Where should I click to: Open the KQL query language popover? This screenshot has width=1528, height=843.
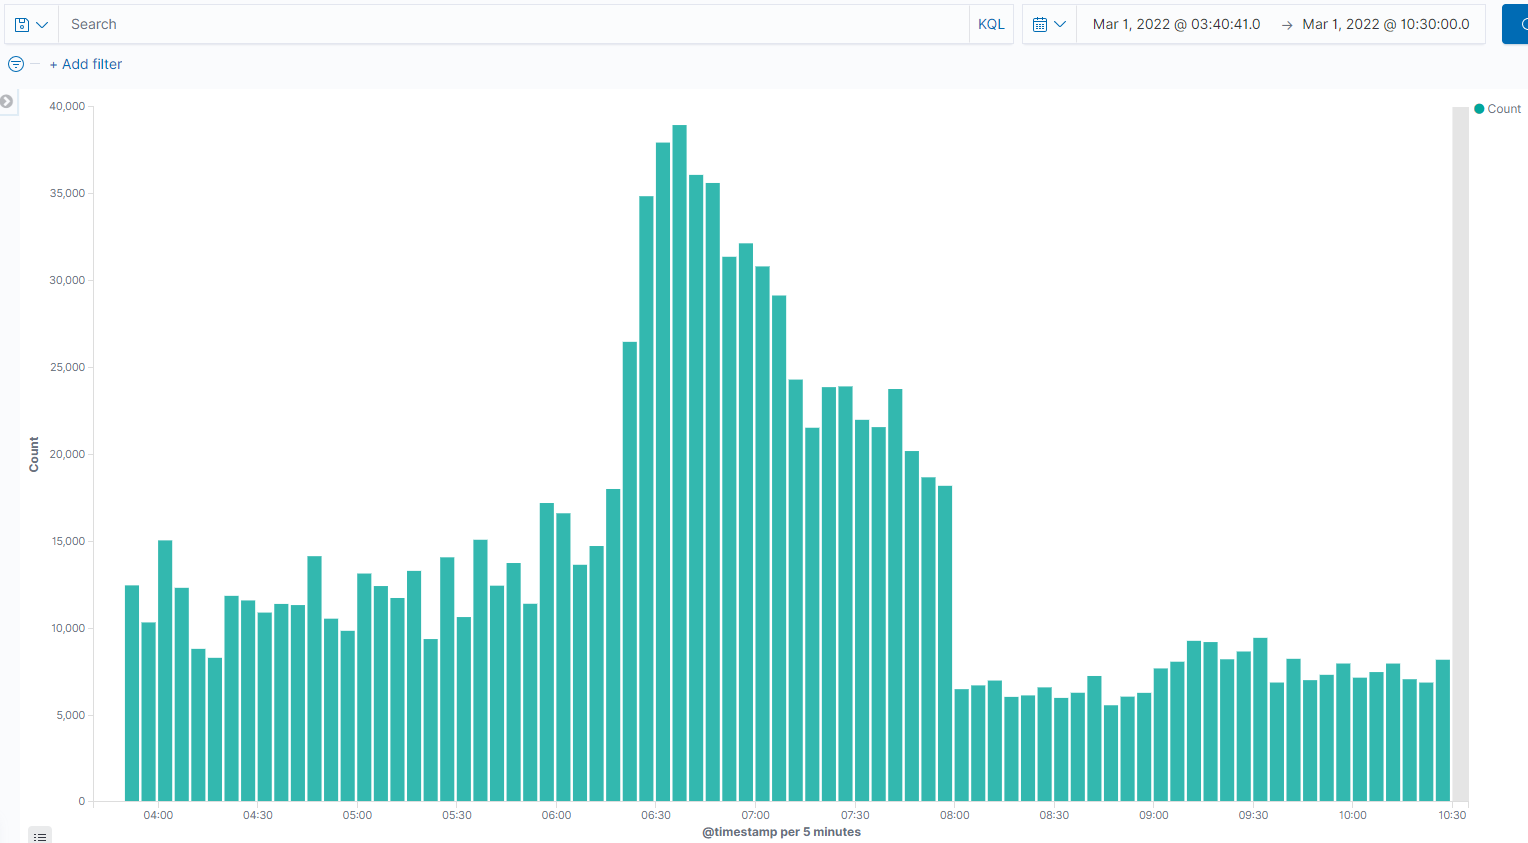[991, 23]
